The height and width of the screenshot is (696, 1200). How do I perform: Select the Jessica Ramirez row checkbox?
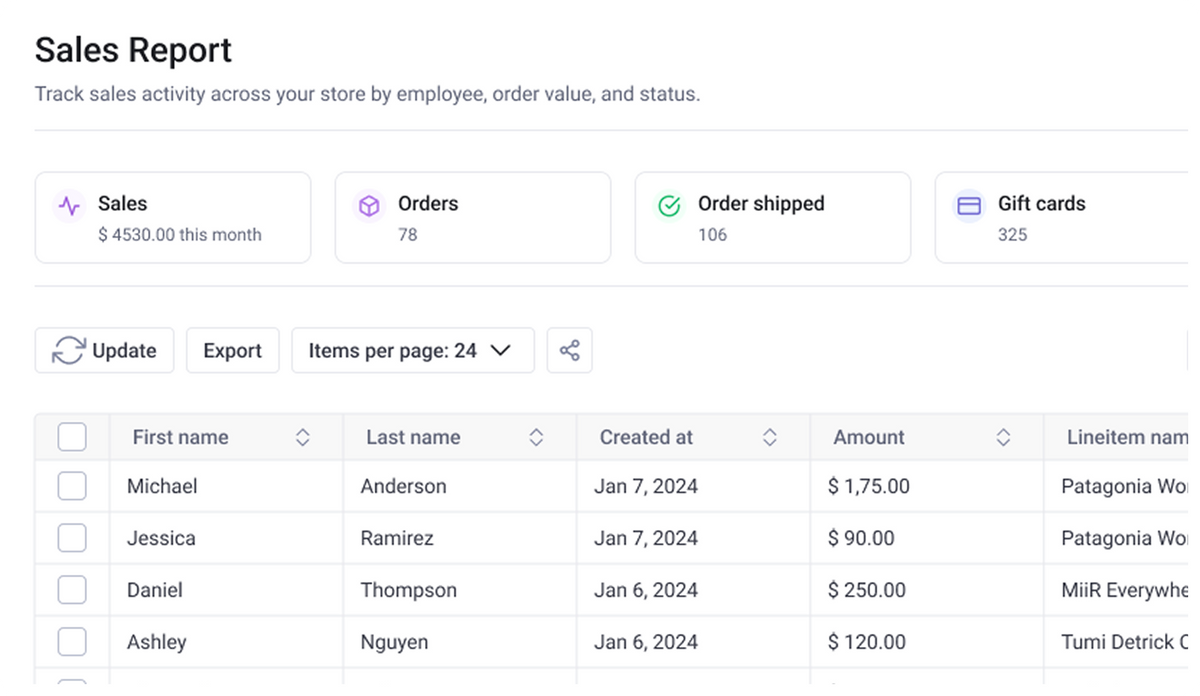[x=72, y=539]
